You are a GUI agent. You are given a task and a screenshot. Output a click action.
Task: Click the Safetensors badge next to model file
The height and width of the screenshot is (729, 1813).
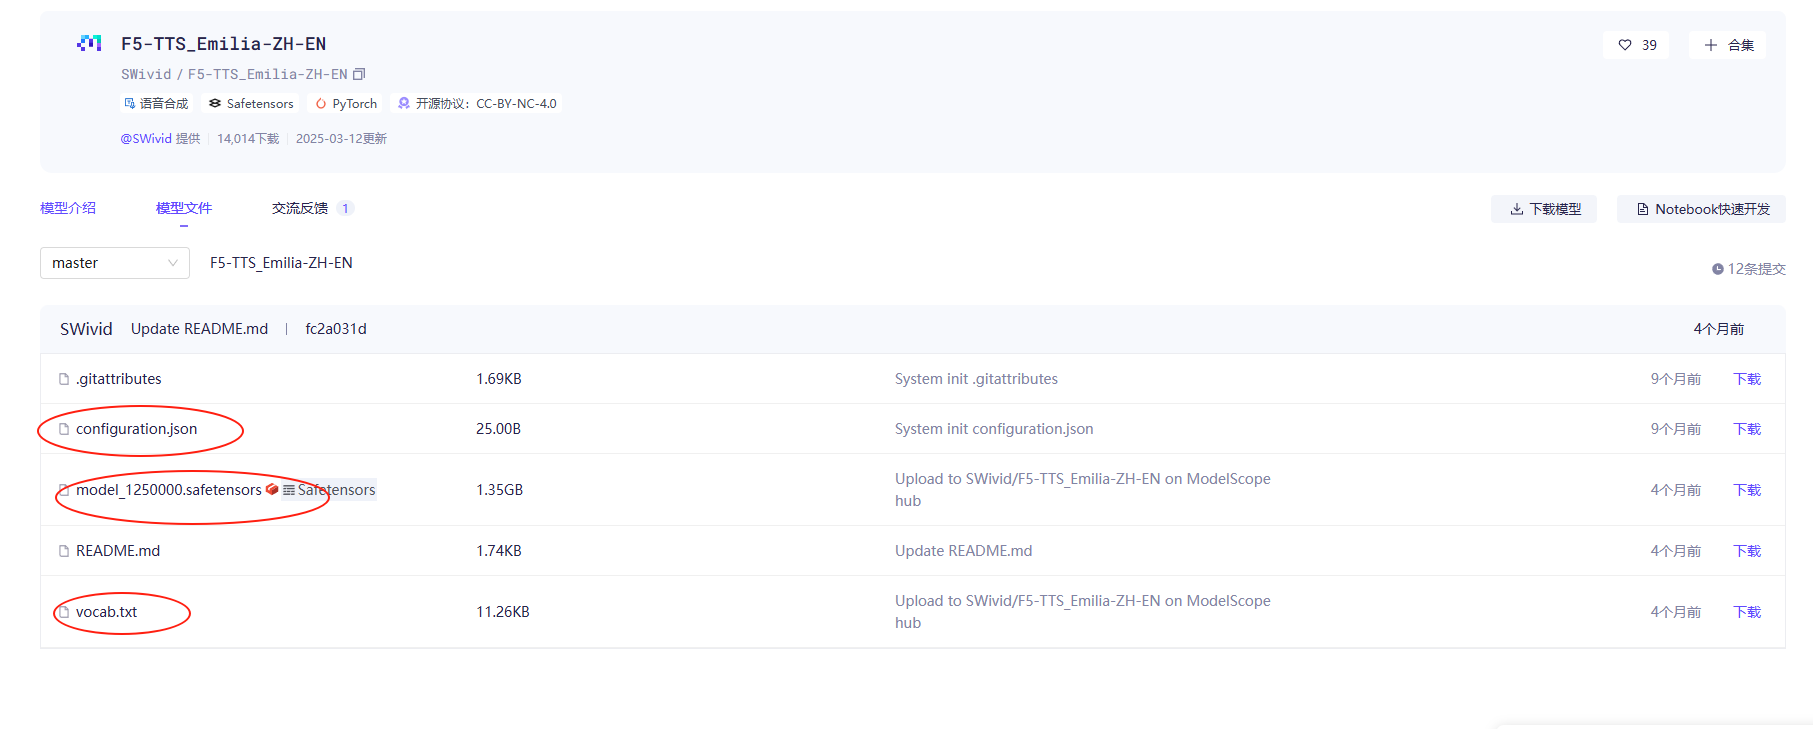[x=329, y=490]
